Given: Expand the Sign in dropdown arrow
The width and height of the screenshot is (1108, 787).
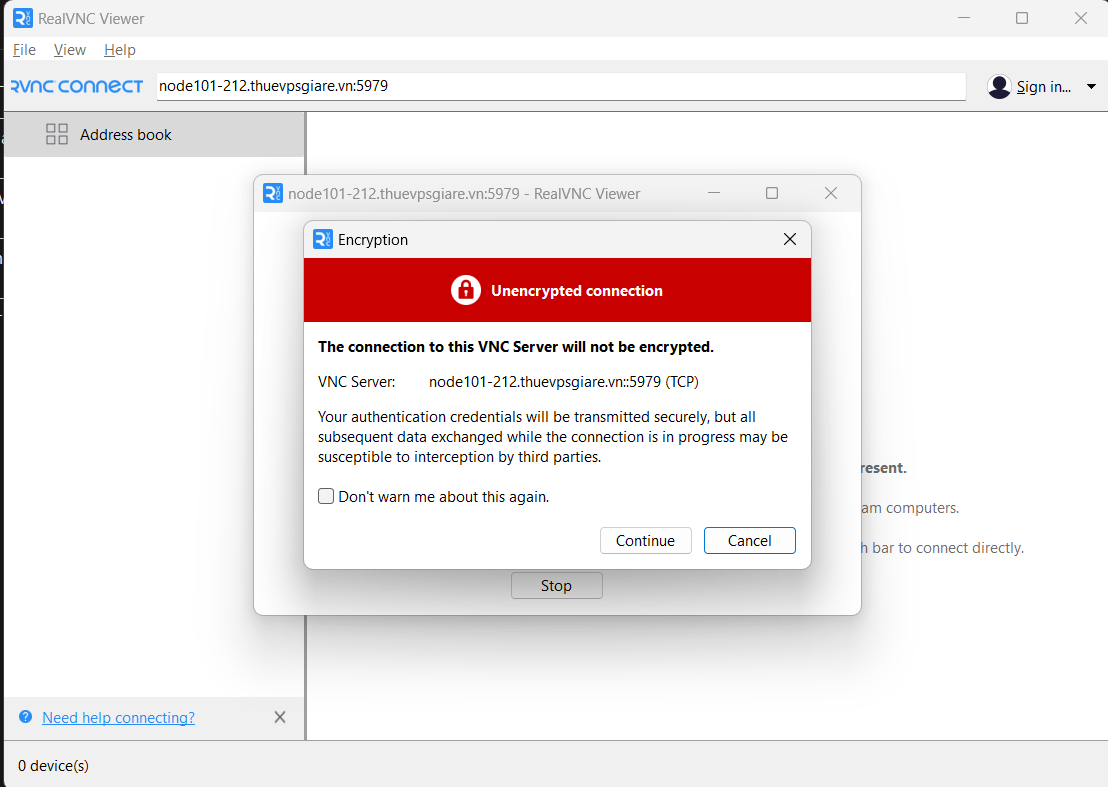Looking at the screenshot, I should [x=1091, y=87].
